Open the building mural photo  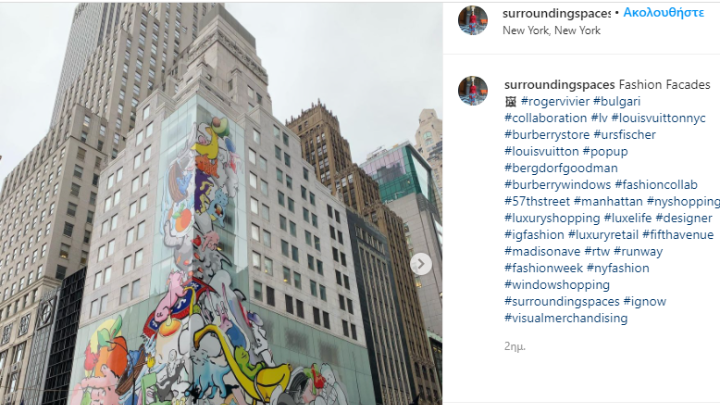(x=221, y=204)
